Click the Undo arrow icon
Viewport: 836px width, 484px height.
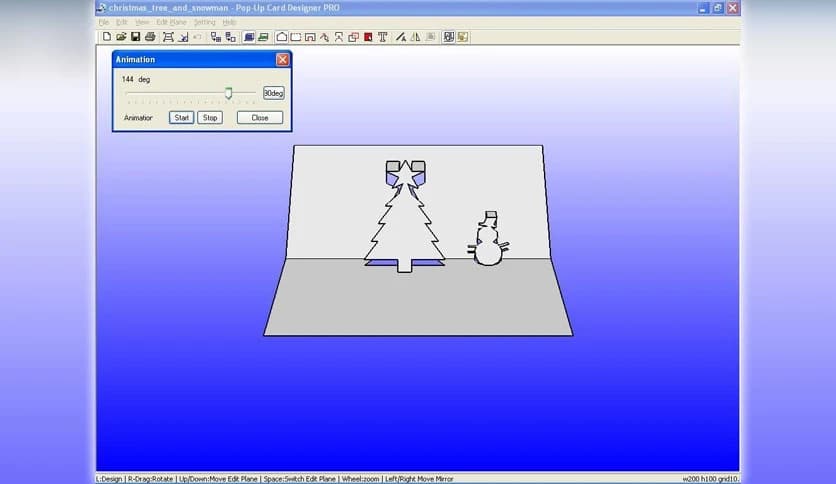click(198, 37)
